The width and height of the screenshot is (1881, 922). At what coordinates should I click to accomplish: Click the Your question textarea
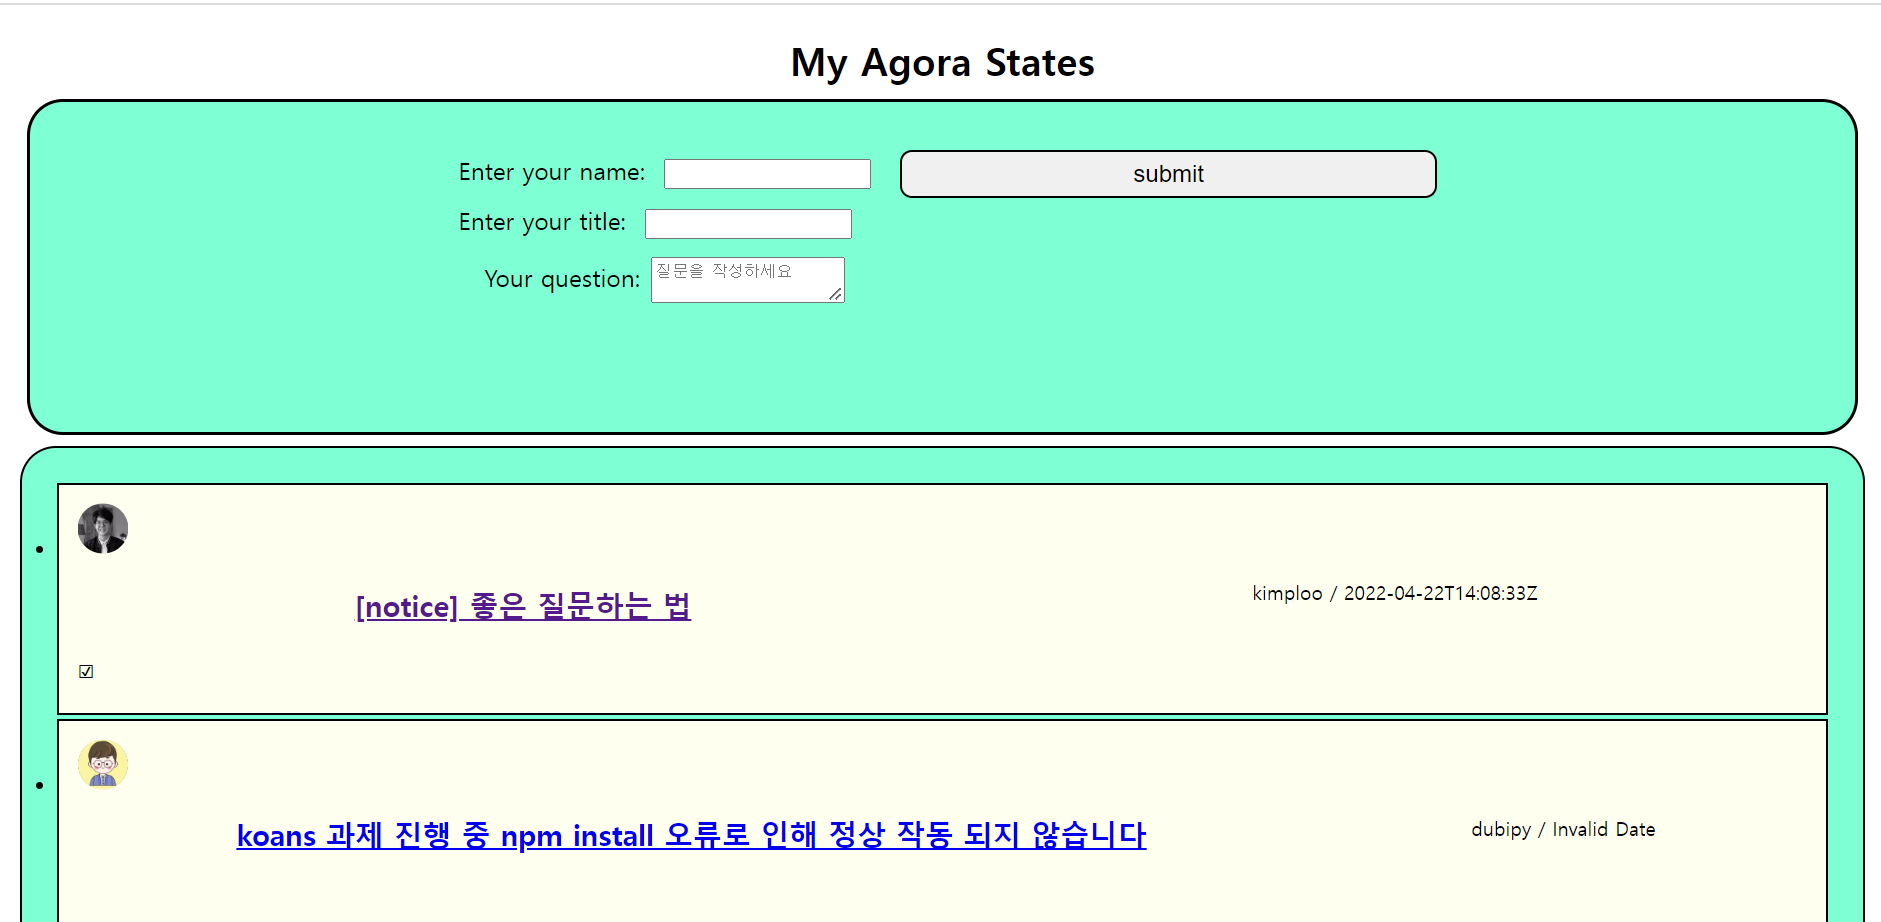click(x=748, y=280)
